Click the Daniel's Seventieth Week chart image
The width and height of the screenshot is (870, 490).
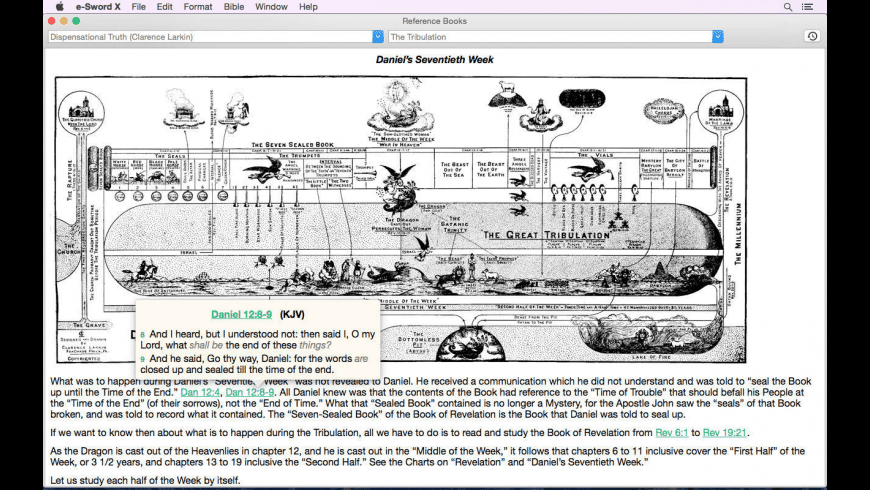(401, 220)
